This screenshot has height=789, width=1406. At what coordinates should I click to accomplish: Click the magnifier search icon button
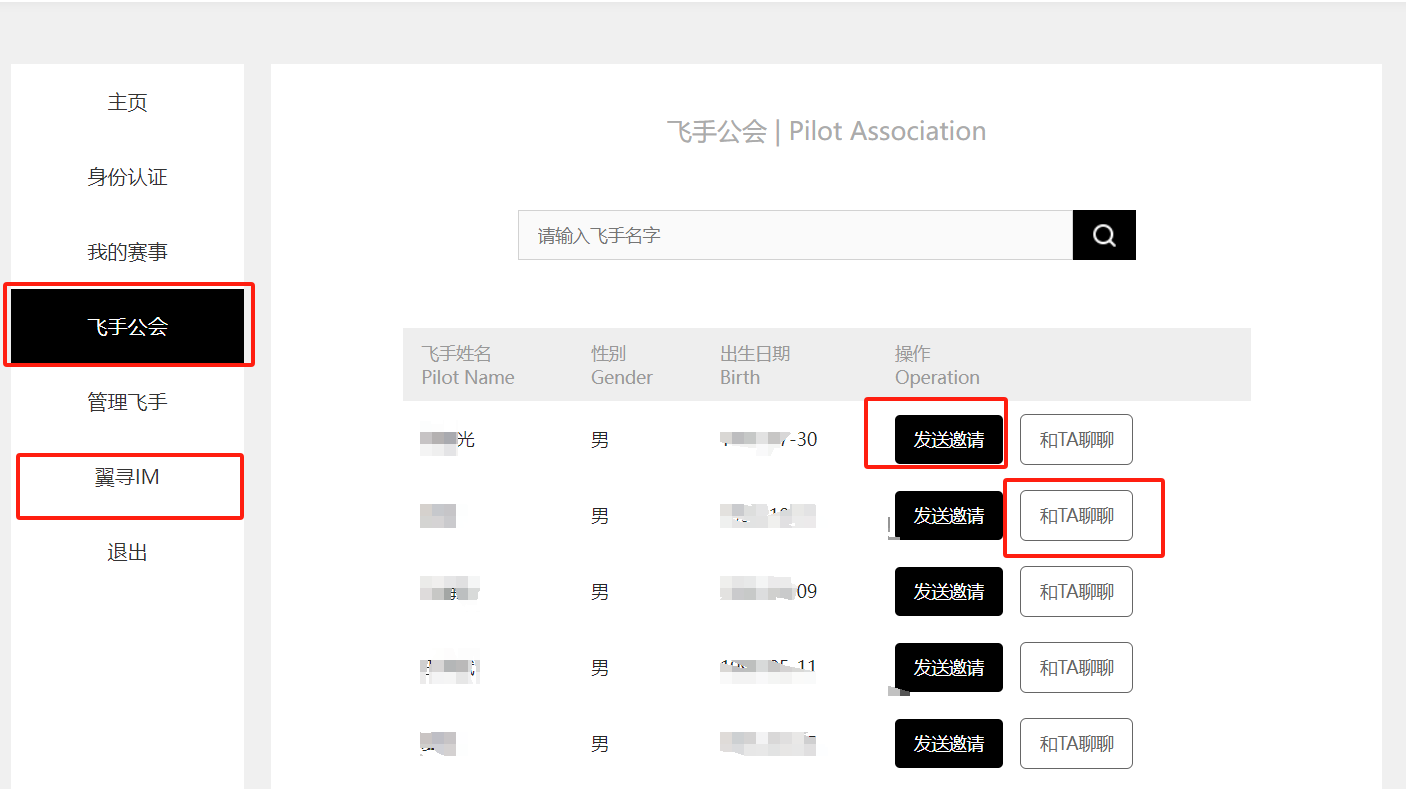click(1104, 235)
